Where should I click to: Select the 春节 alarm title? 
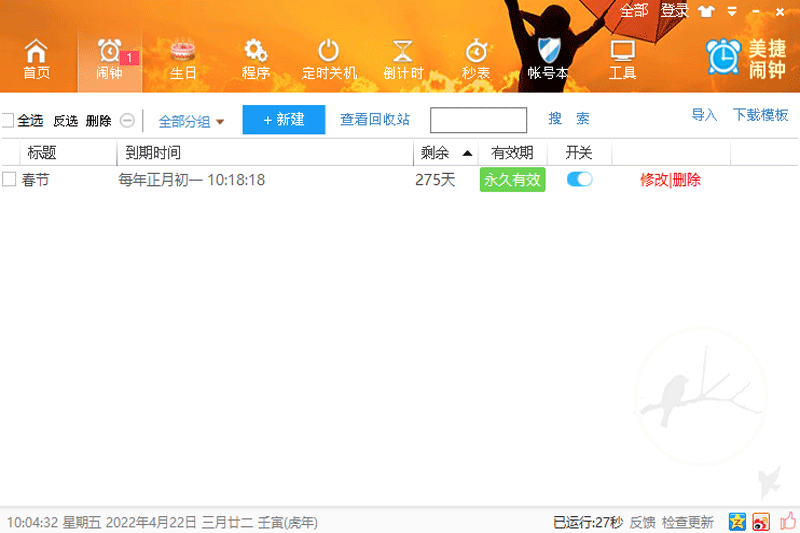(x=35, y=180)
